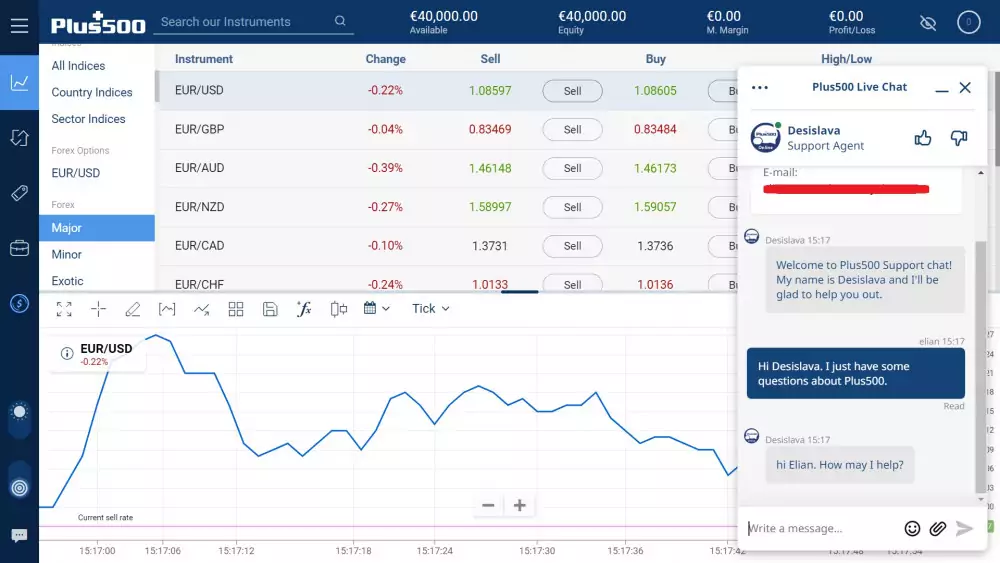Rate agent Desislava thumbs down
This screenshot has height=563, width=1000.
click(959, 138)
